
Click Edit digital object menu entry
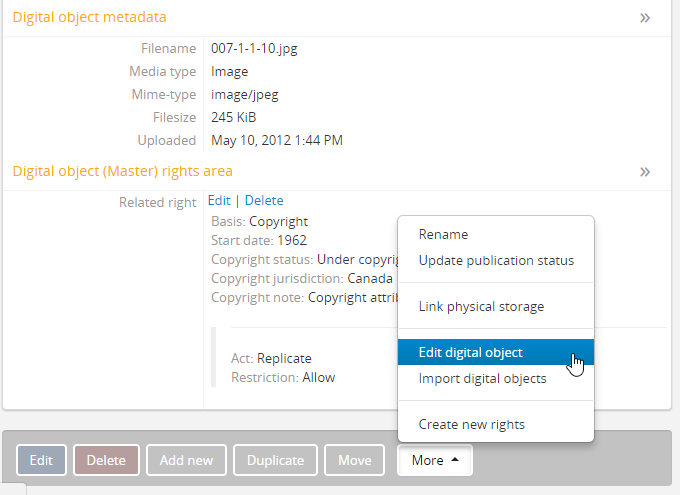(x=470, y=352)
